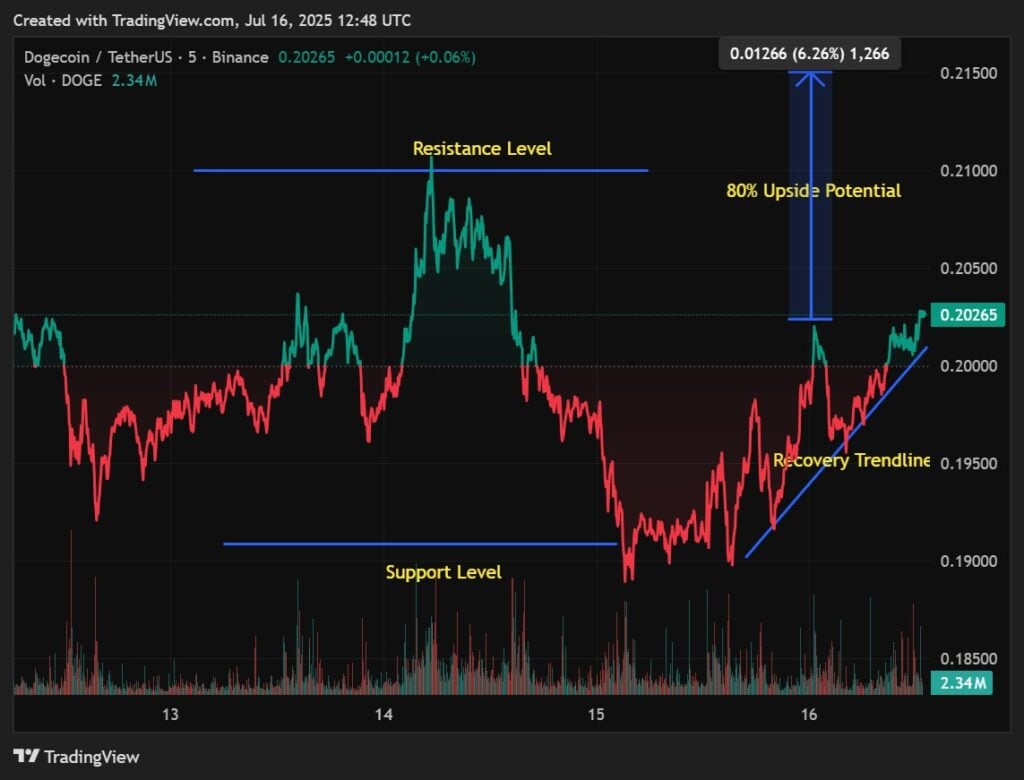Click date label 15 on time axis
The width and height of the screenshot is (1024, 780).
(x=596, y=714)
